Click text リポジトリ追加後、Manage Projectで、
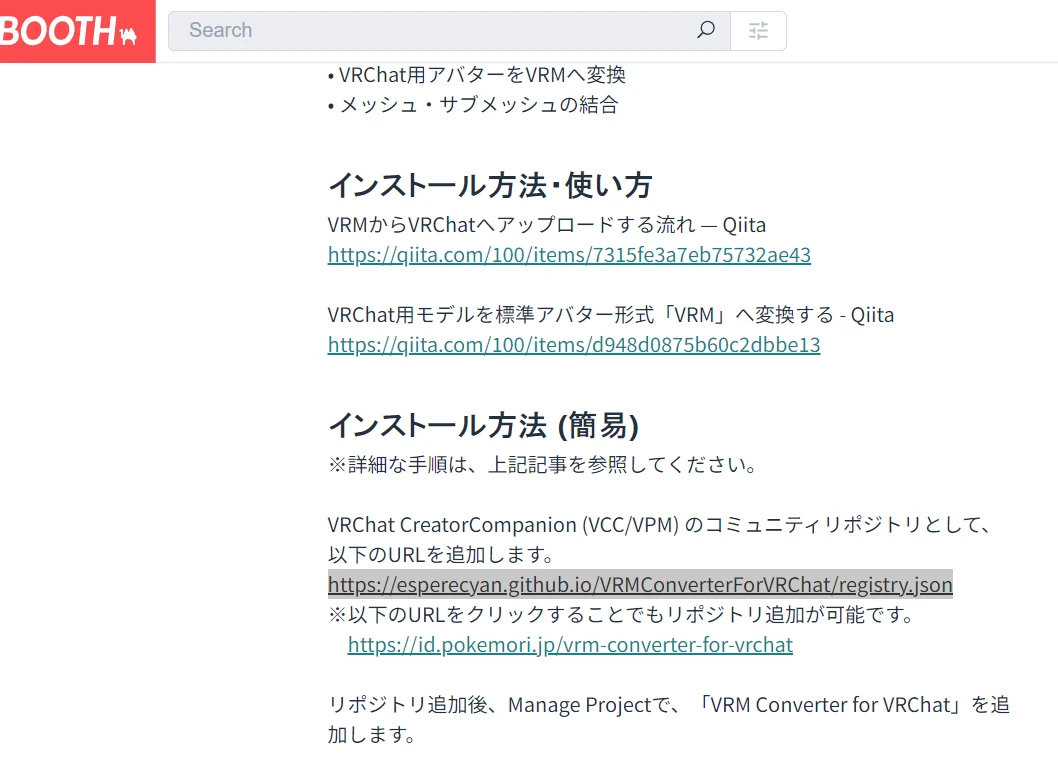Viewport: 1058px width, 780px height. point(505,705)
